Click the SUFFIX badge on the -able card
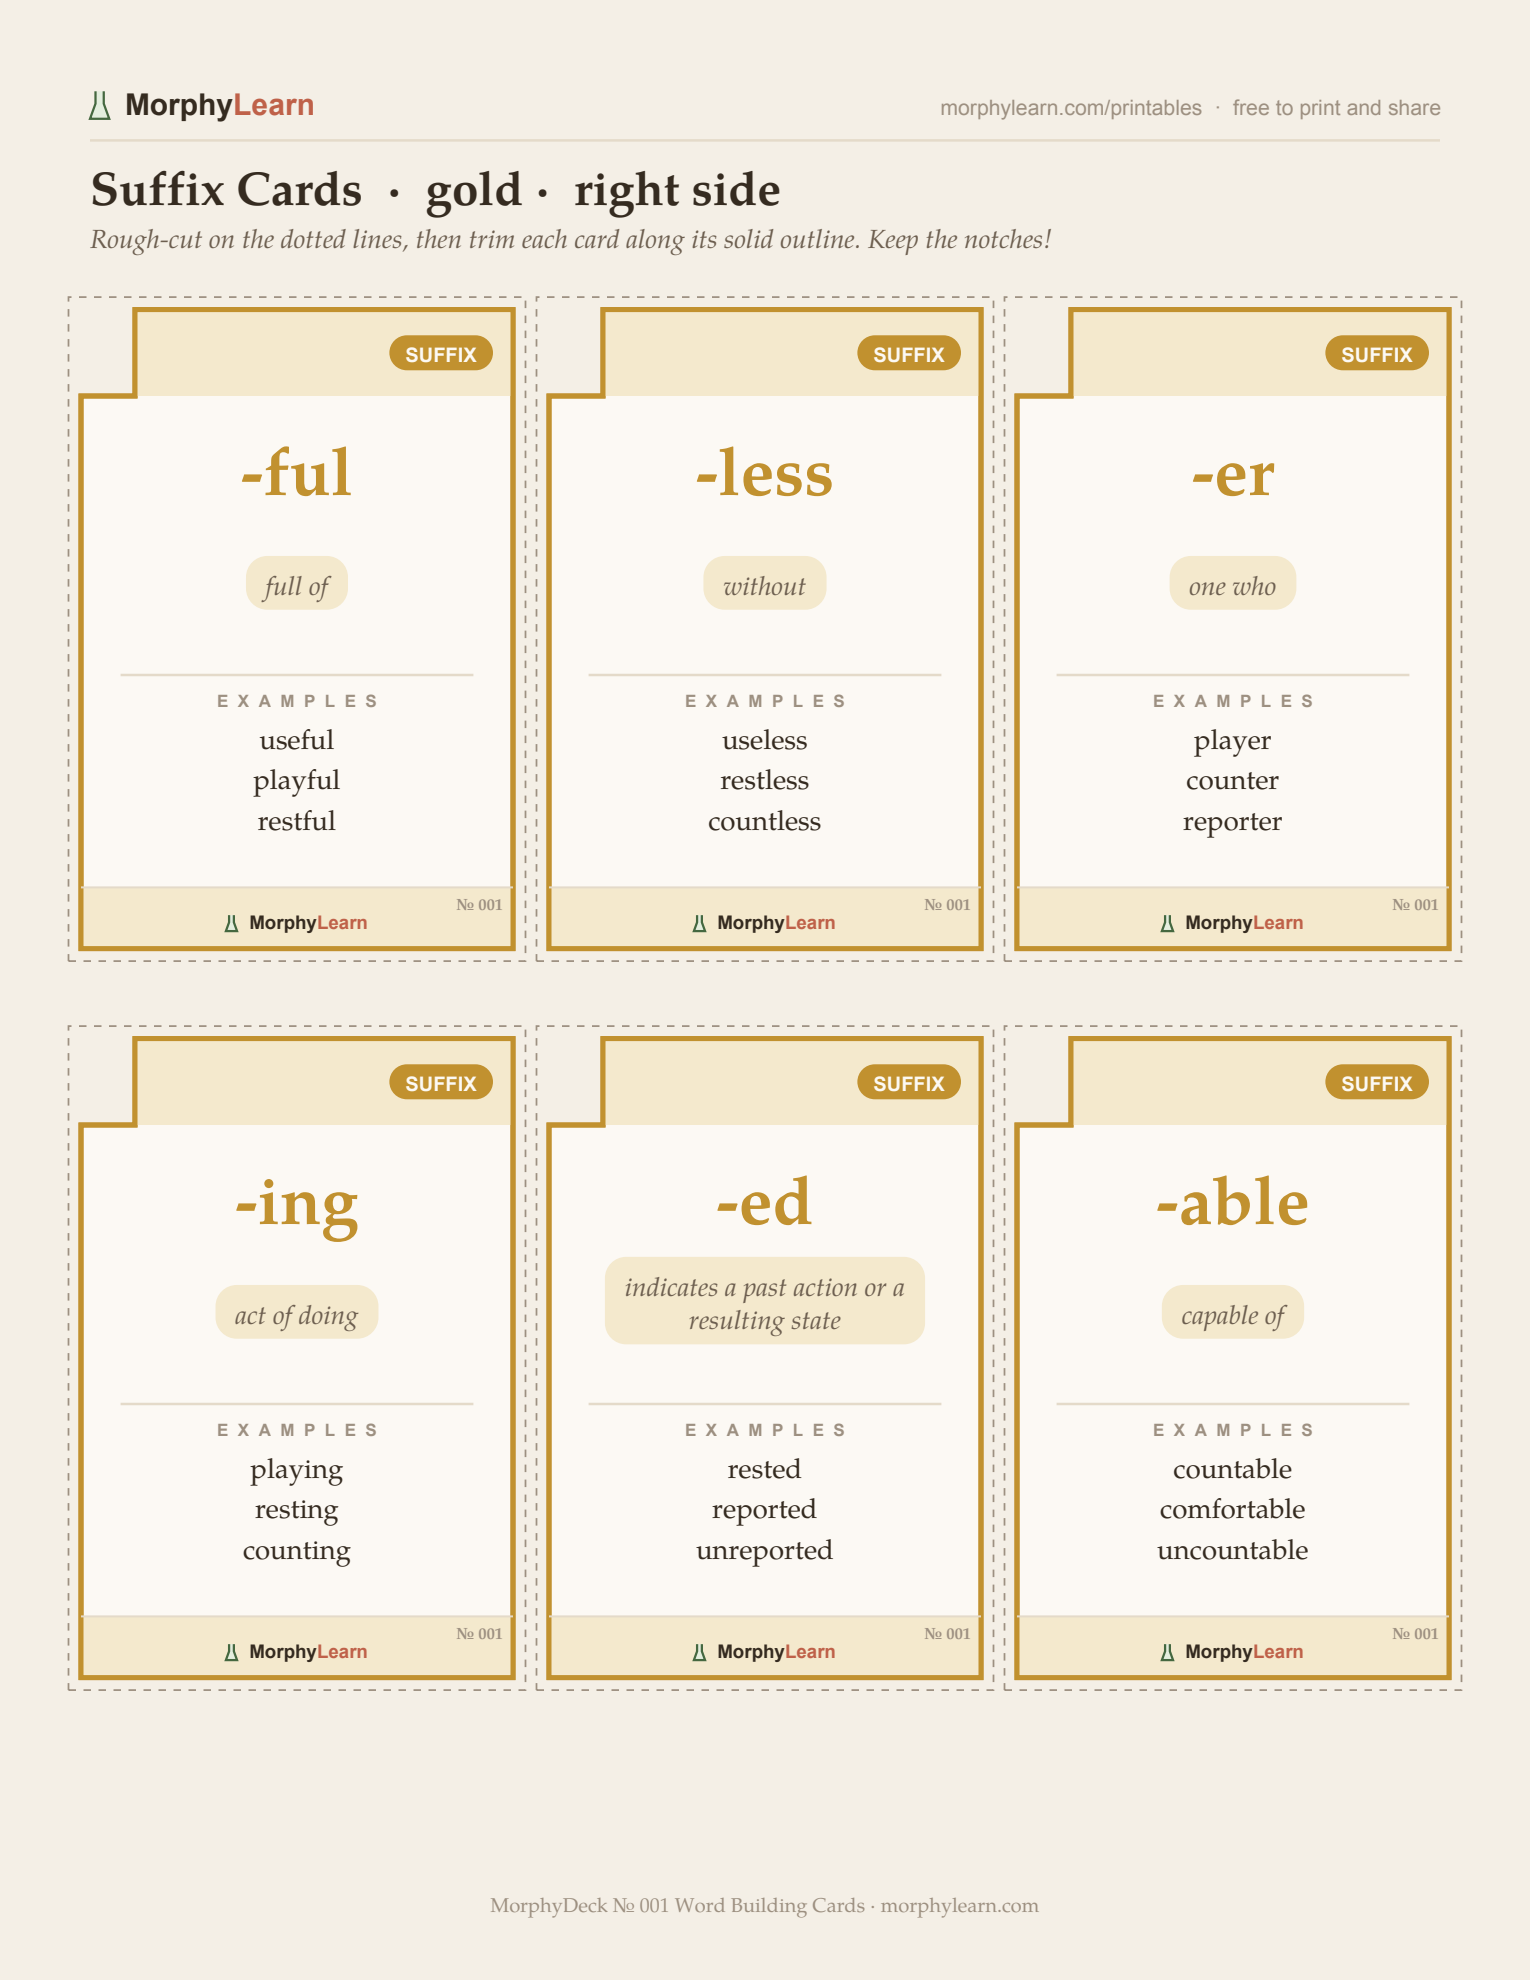 (x=1377, y=1083)
